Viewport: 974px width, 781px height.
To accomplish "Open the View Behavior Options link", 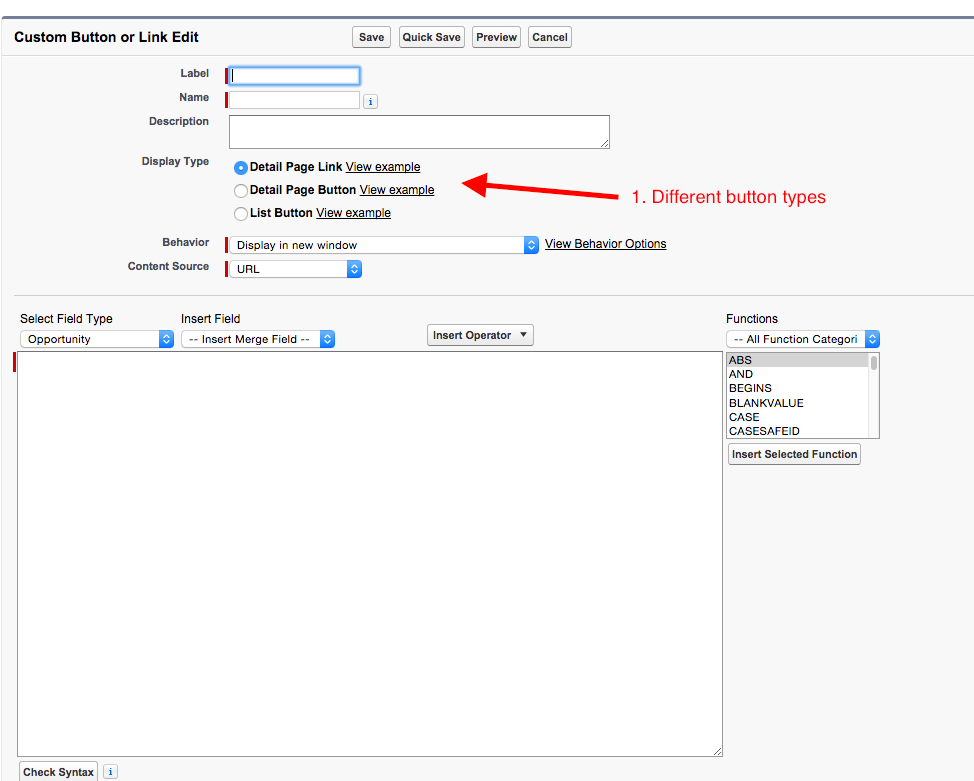I will tap(606, 244).
